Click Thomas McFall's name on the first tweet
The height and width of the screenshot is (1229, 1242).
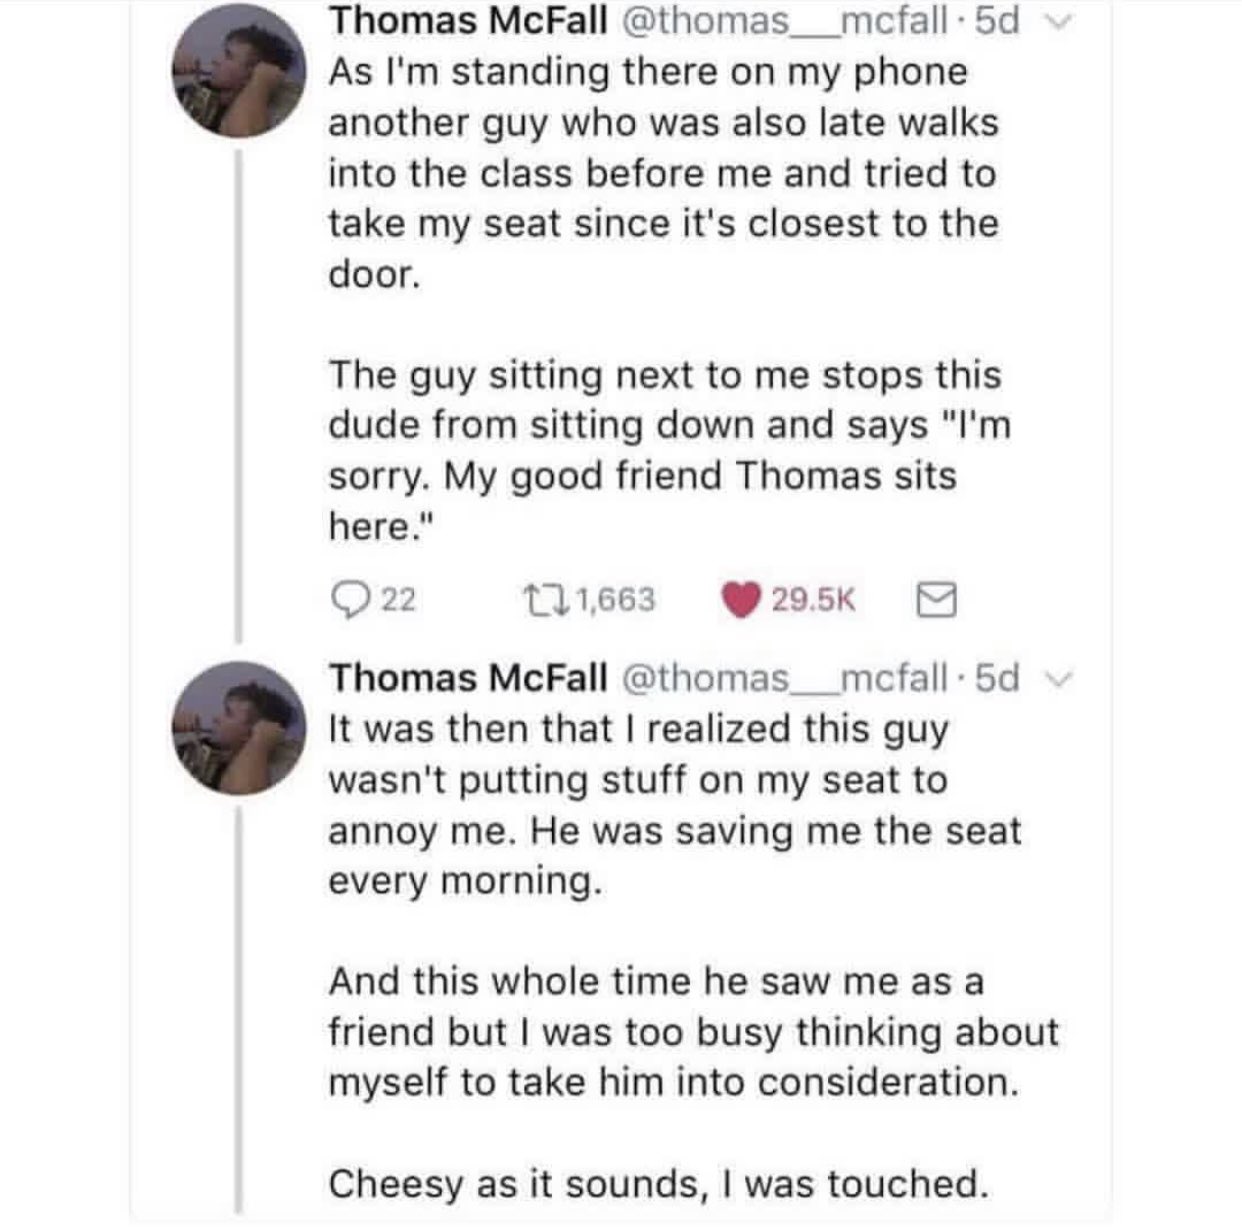468,22
